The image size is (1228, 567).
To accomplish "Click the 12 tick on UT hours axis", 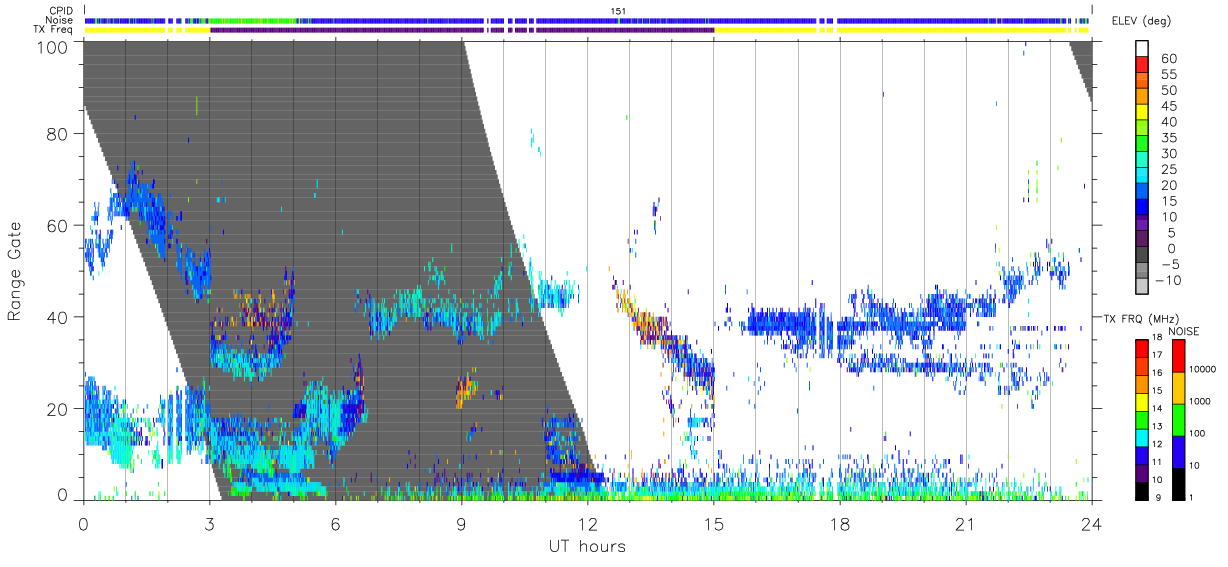I will (587, 523).
